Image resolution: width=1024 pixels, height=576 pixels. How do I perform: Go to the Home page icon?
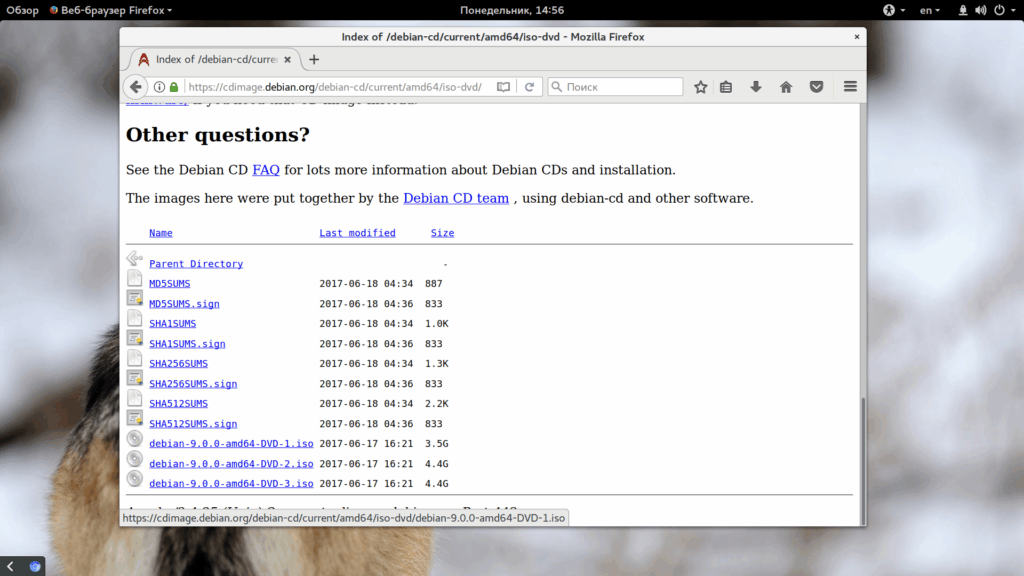(786, 87)
